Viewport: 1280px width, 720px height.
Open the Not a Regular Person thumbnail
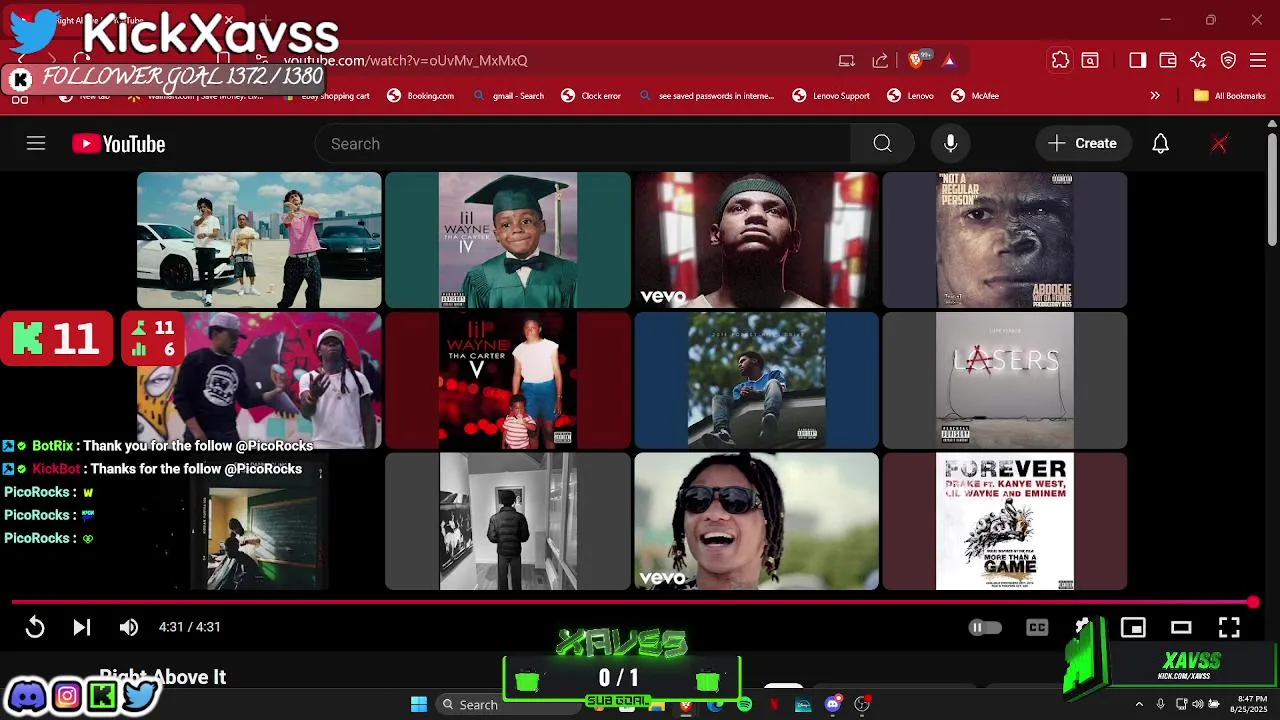[1005, 240]
